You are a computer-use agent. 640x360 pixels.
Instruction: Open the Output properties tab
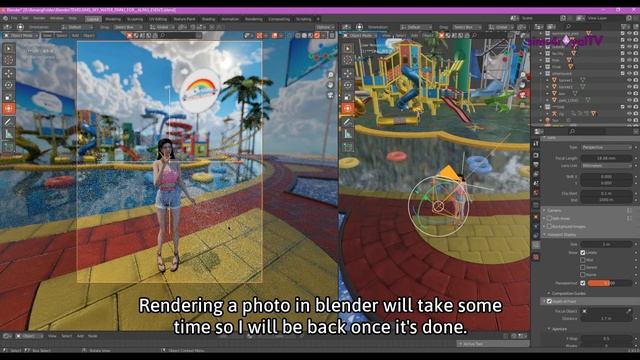point(536,164)
